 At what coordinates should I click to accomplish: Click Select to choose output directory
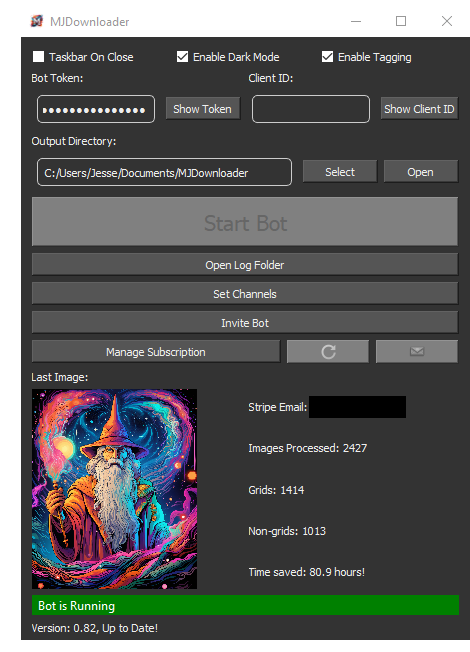(340, 172)
